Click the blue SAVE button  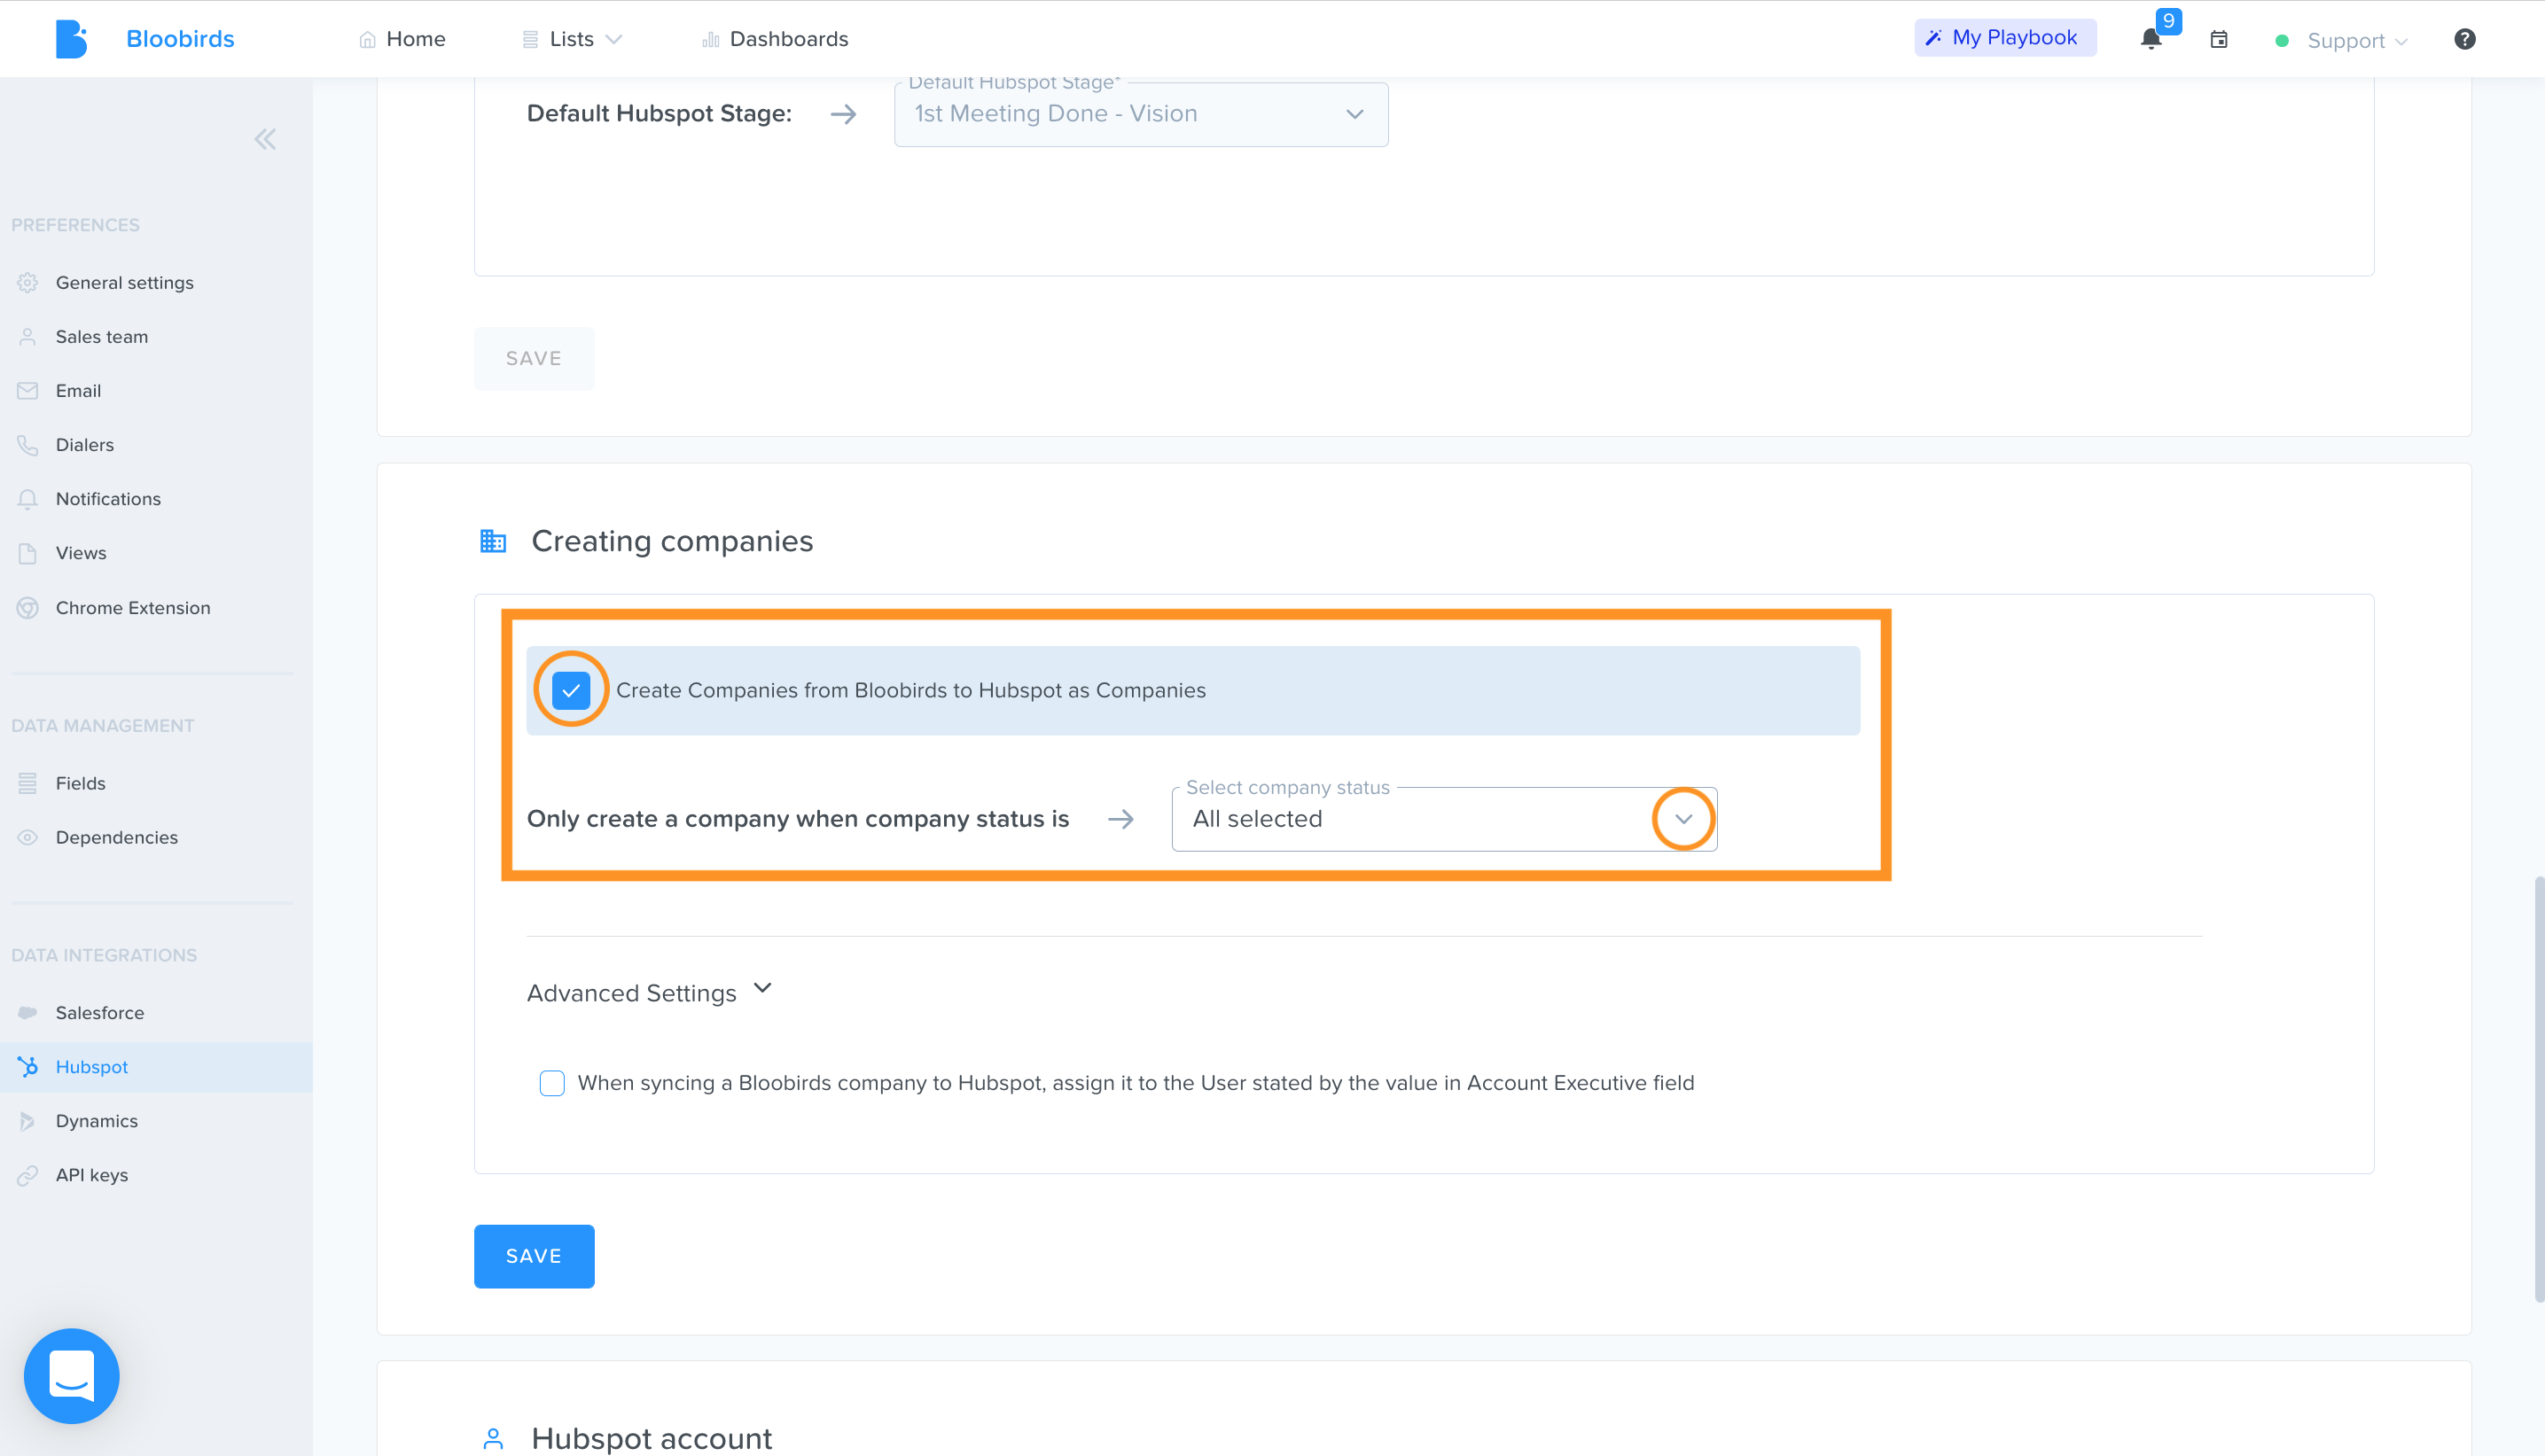[534, 1256]
